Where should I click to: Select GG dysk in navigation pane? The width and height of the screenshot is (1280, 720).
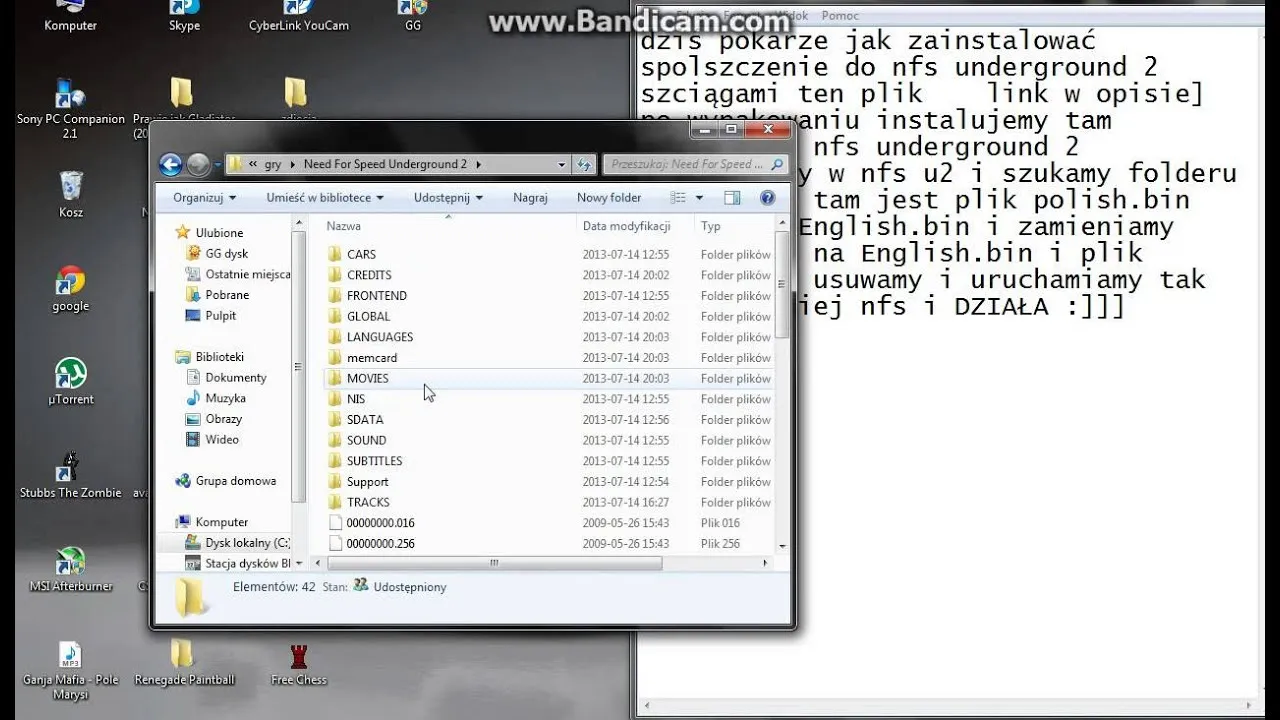click(226, 254)
